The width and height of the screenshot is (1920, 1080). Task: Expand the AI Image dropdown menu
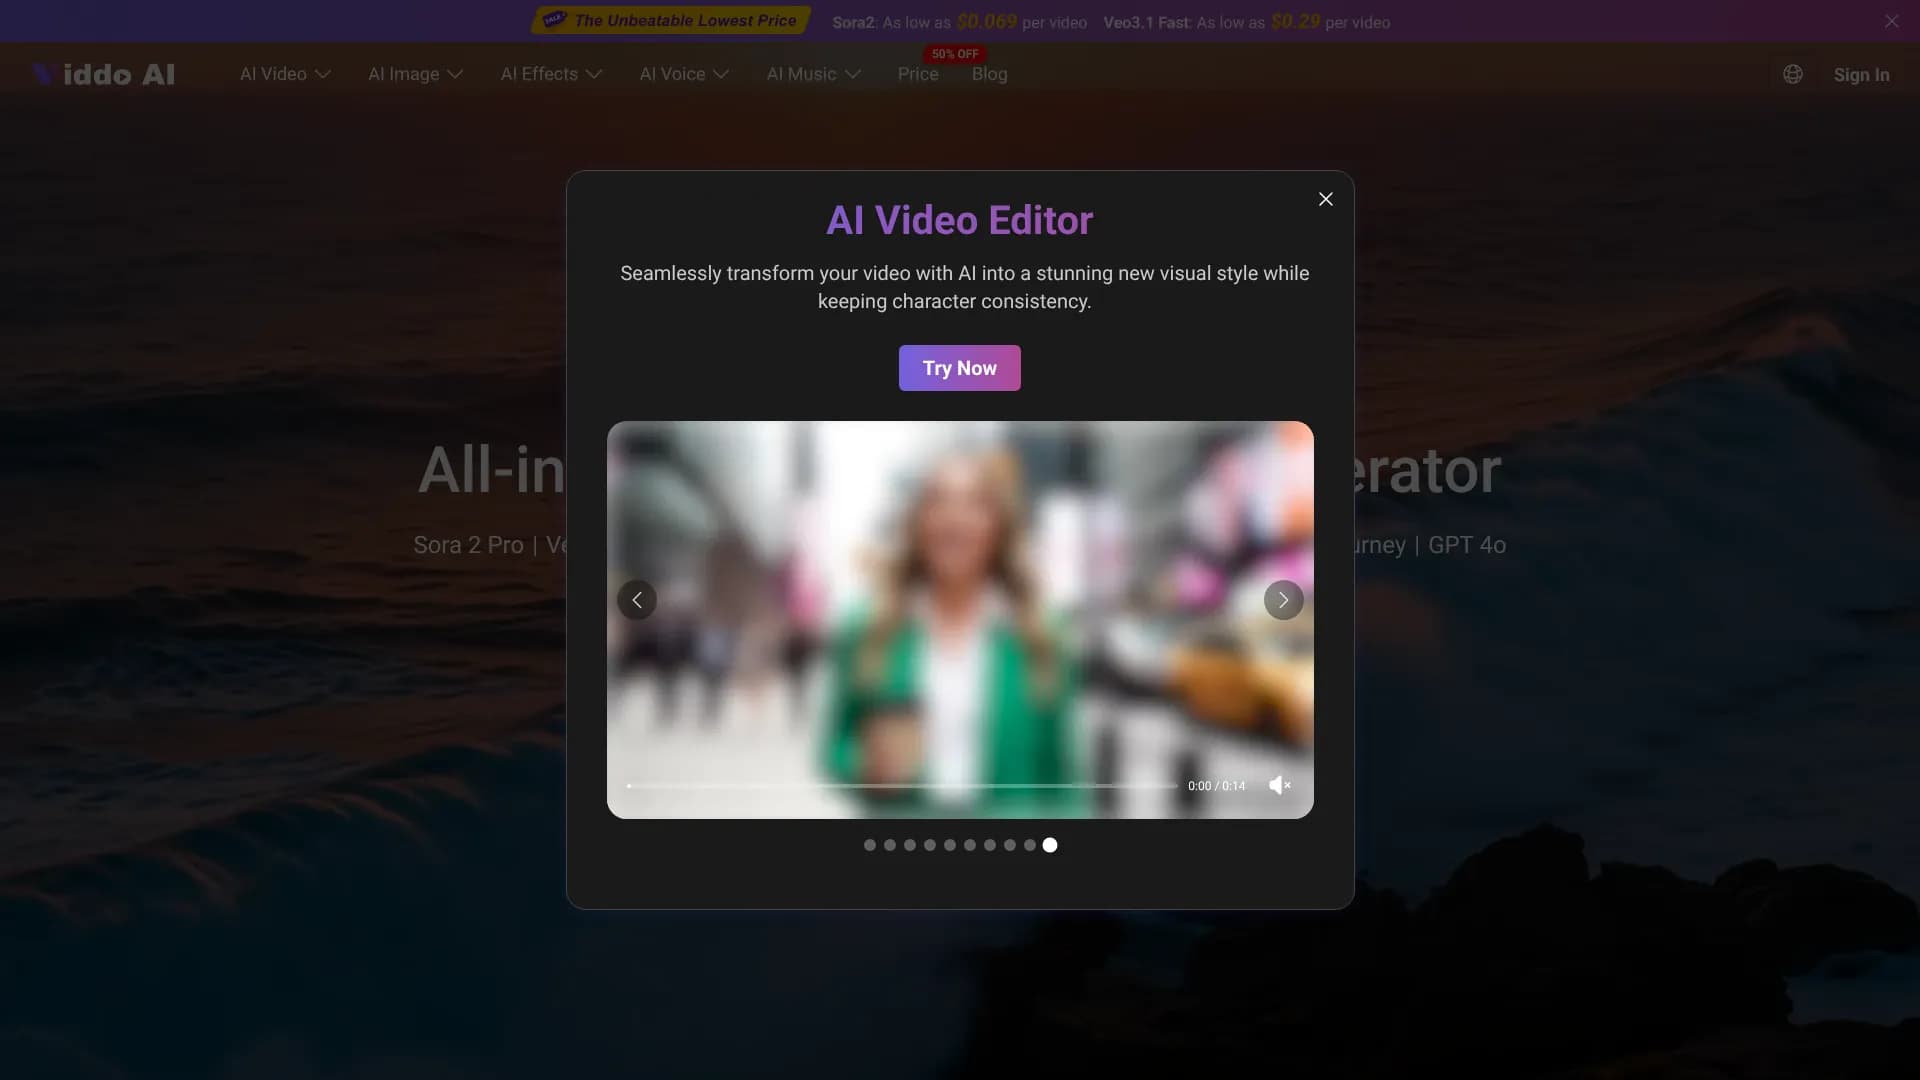coord(415,74)
